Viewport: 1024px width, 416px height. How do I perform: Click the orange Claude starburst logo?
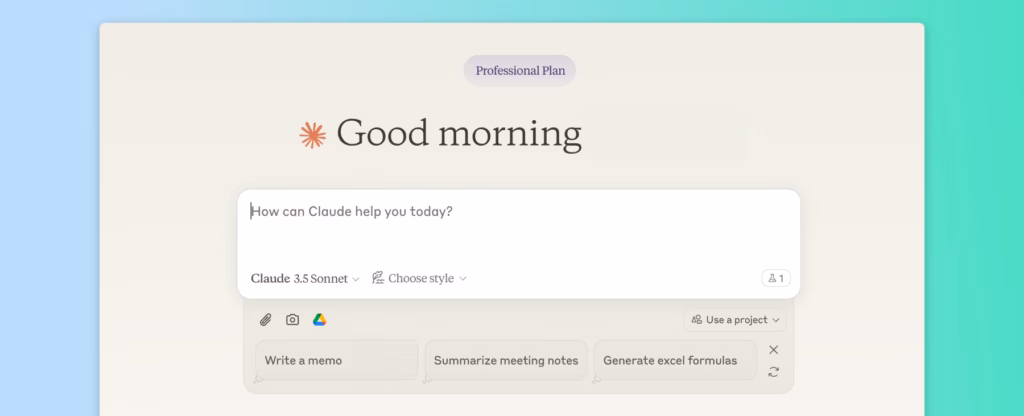312,135
